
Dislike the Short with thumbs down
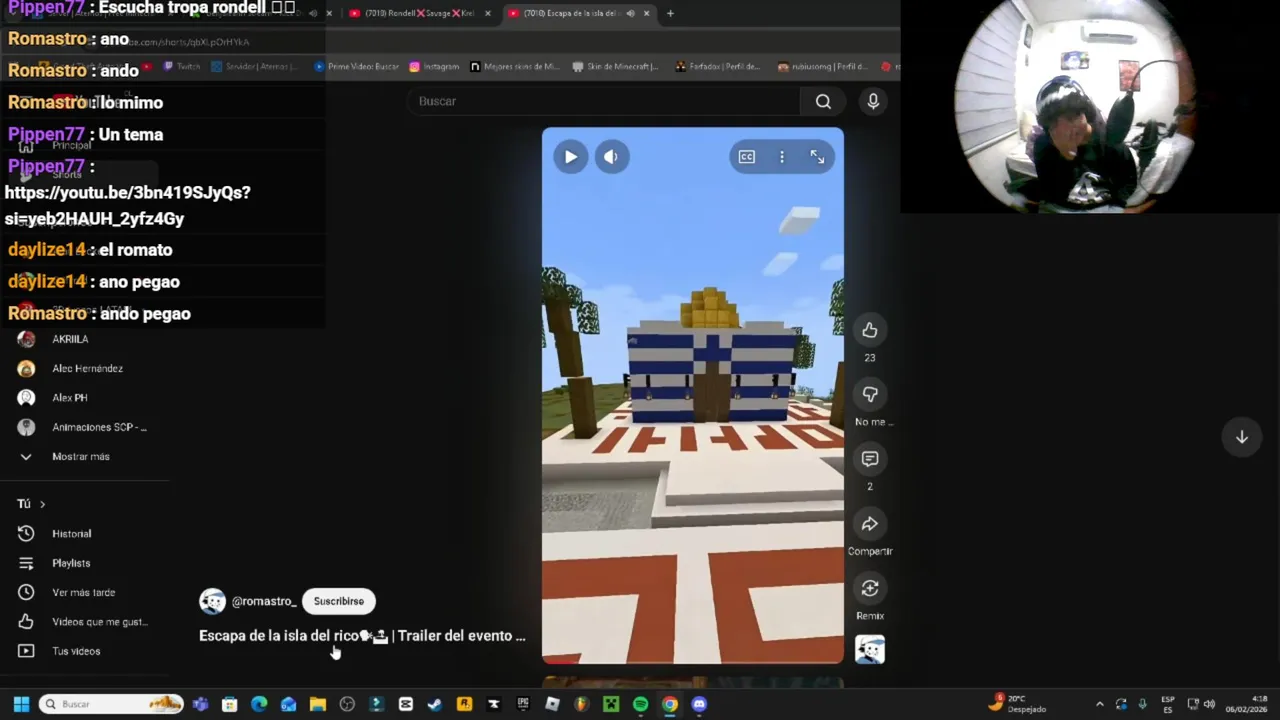[x=870, y=394]
